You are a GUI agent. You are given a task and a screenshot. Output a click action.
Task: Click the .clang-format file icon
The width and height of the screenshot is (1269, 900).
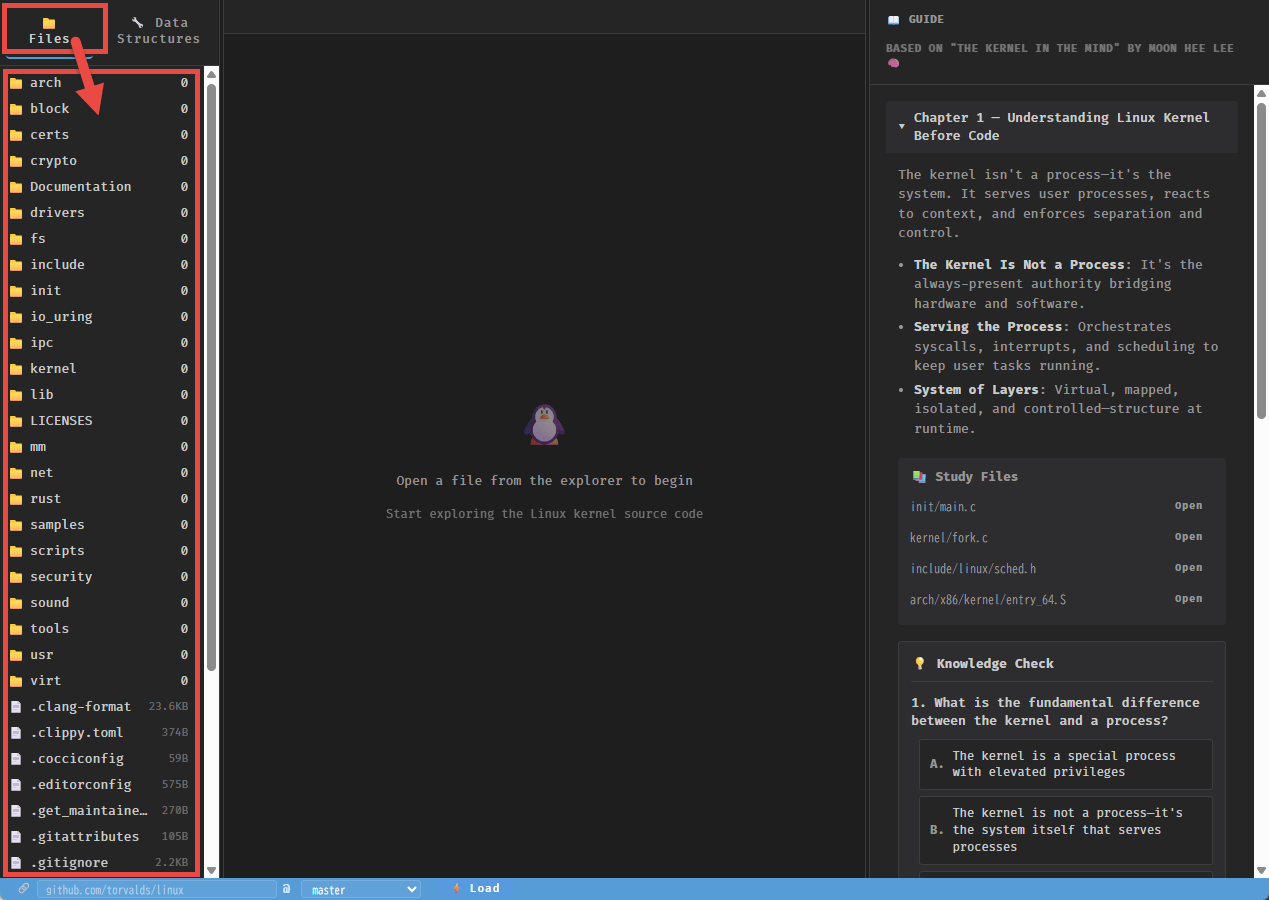[16, 707]
